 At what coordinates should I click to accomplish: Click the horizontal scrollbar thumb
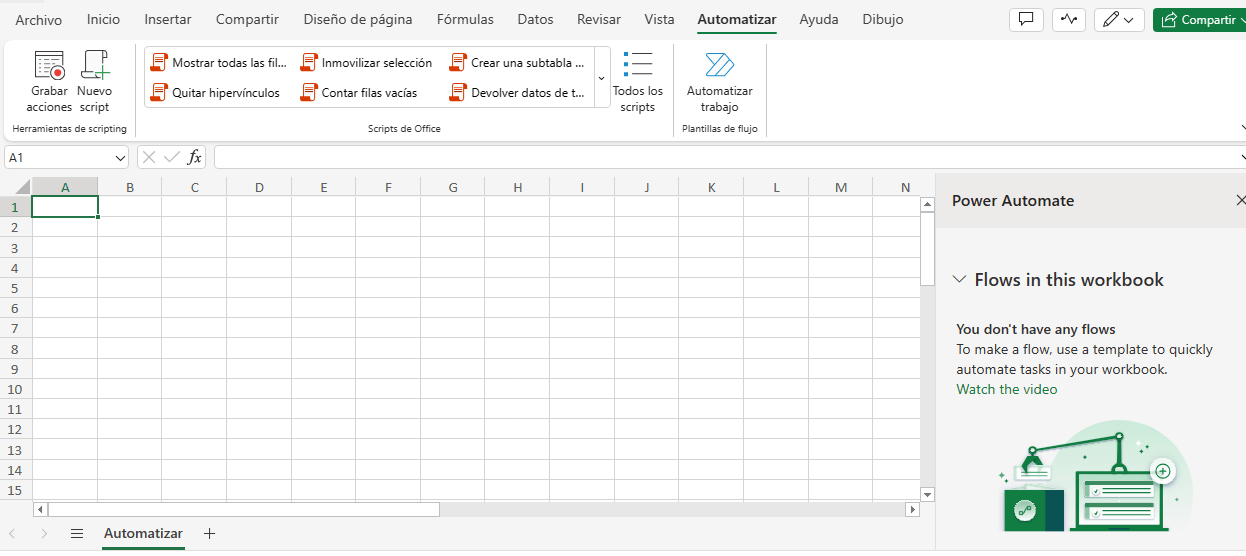(x=243, y=509)
